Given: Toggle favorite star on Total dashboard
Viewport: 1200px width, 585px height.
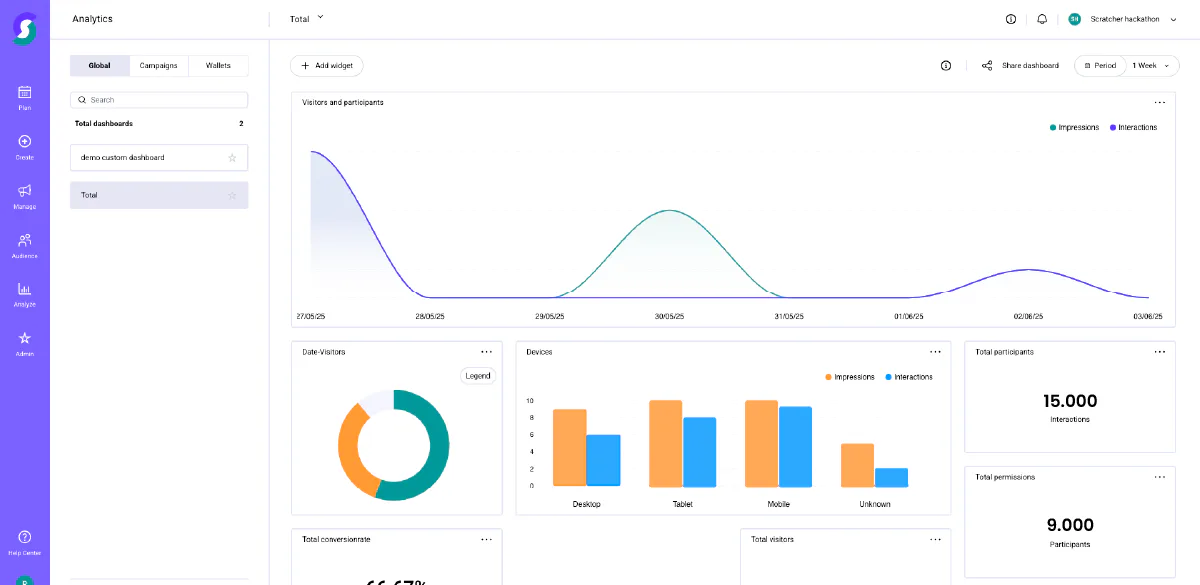Looking at the screenshot, I should pyautogui.click(x=232, y=195).
